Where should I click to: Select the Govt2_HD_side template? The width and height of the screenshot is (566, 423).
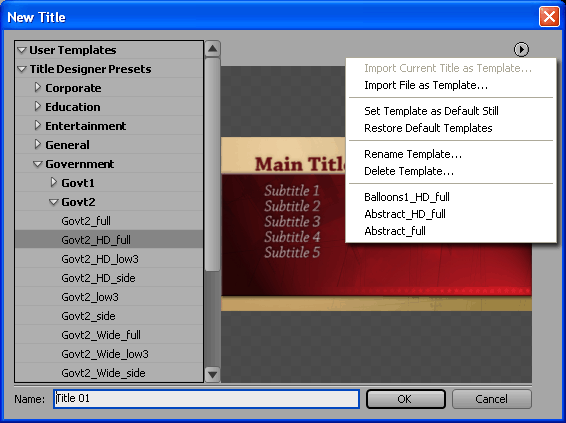(109, 278)
